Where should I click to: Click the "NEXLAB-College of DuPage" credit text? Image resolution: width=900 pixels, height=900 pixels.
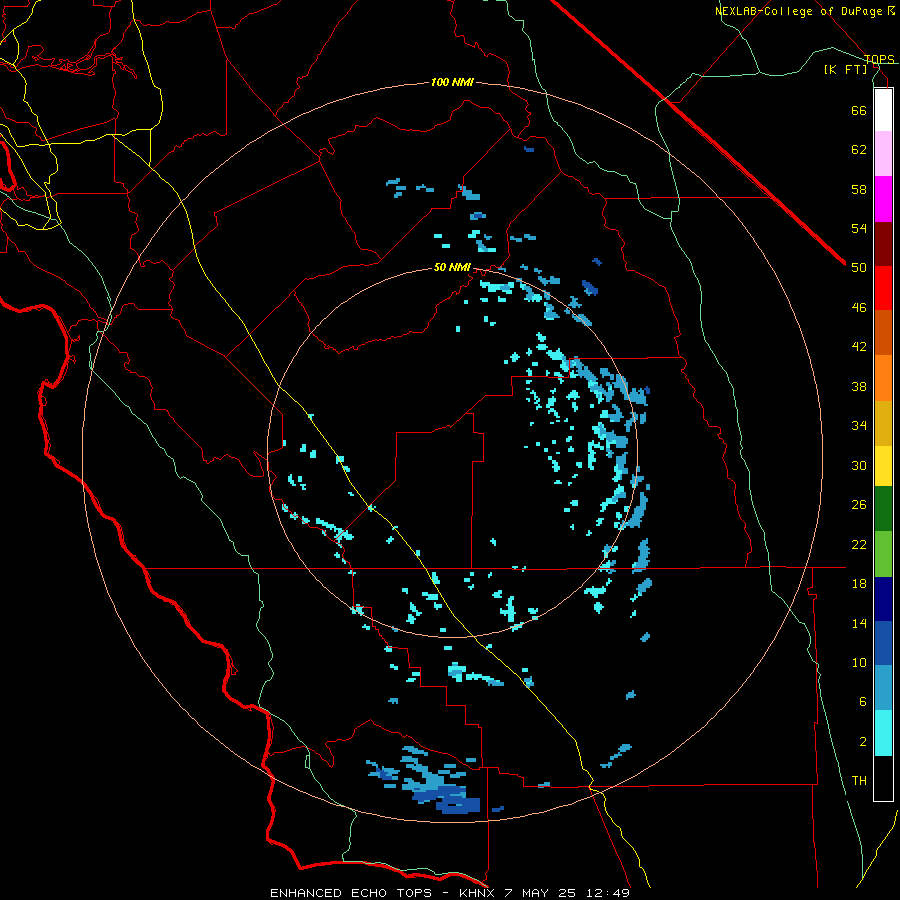click(x=799, y=11)
